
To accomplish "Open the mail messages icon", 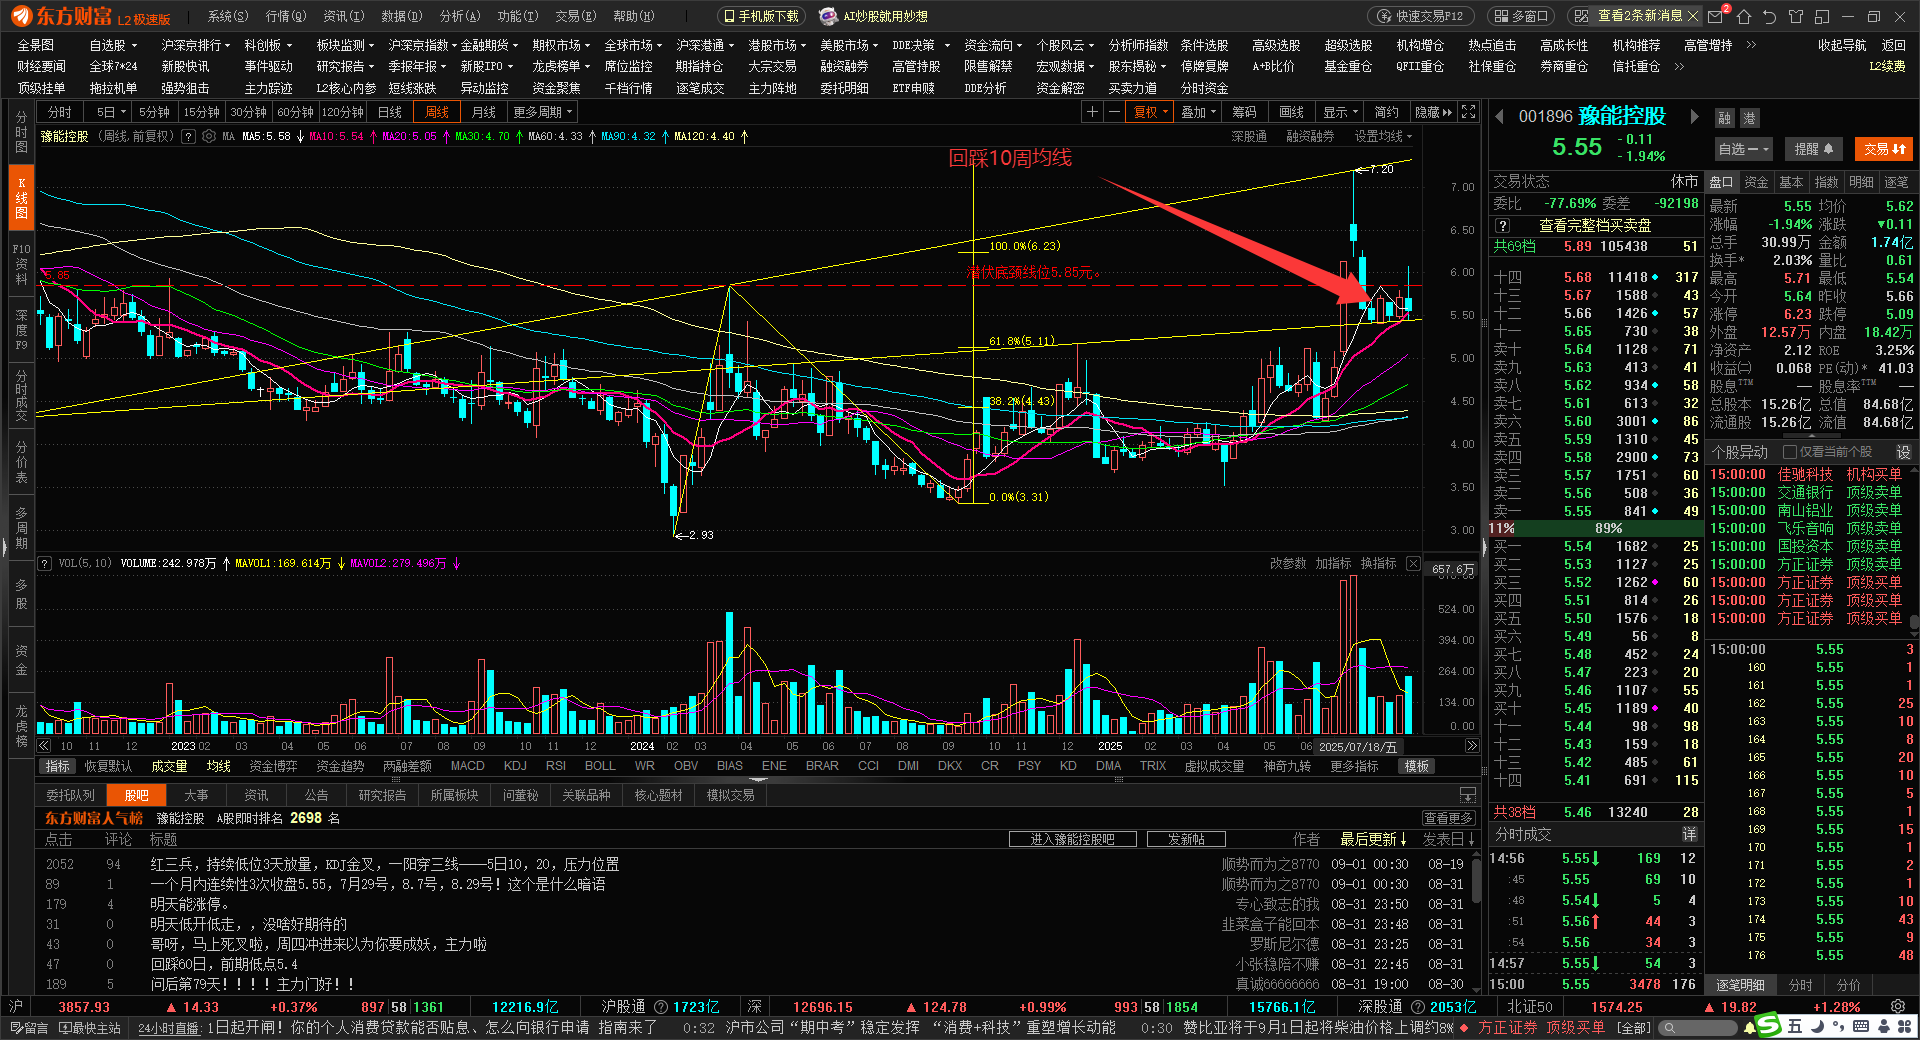I will [x=1717, y=16].
